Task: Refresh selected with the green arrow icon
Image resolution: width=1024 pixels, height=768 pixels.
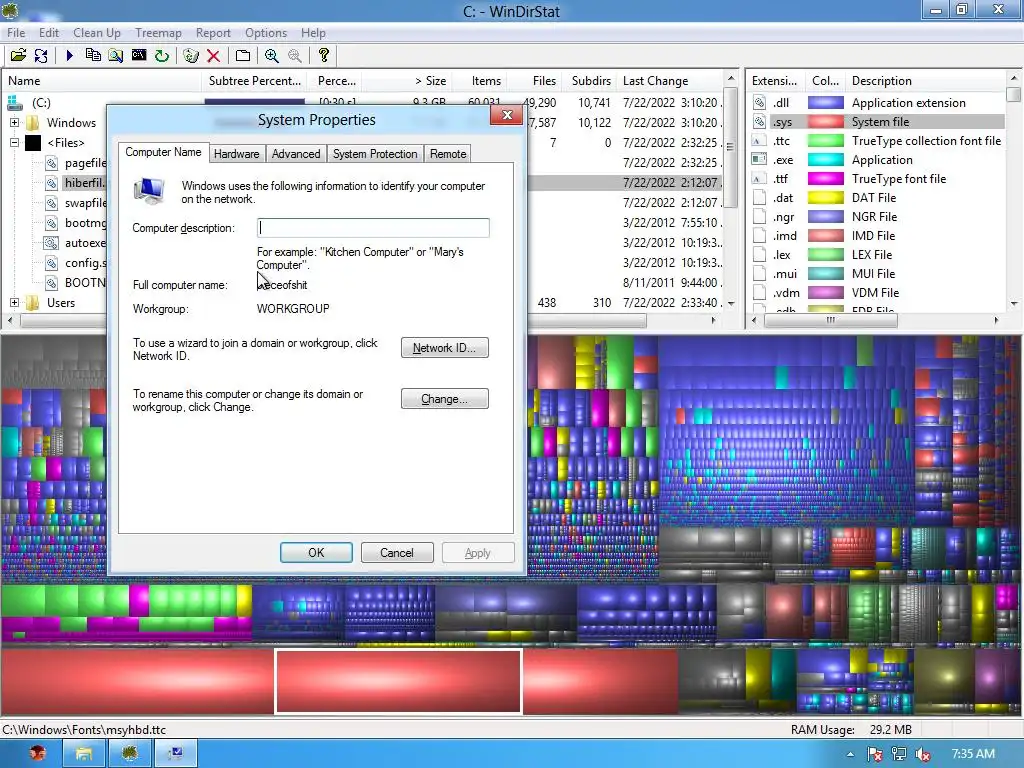Action: click(161, 56)
